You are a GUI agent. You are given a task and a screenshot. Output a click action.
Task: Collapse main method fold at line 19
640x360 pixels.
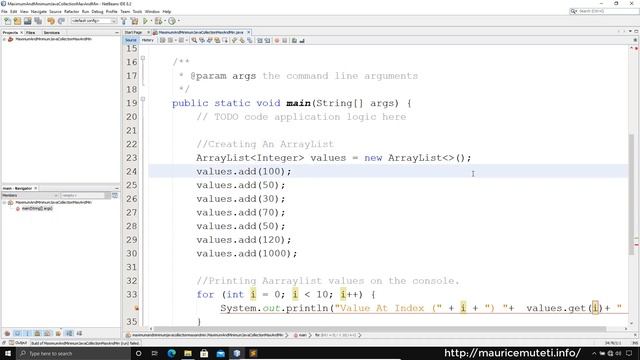pyautogui.click(x=143, y=99)
